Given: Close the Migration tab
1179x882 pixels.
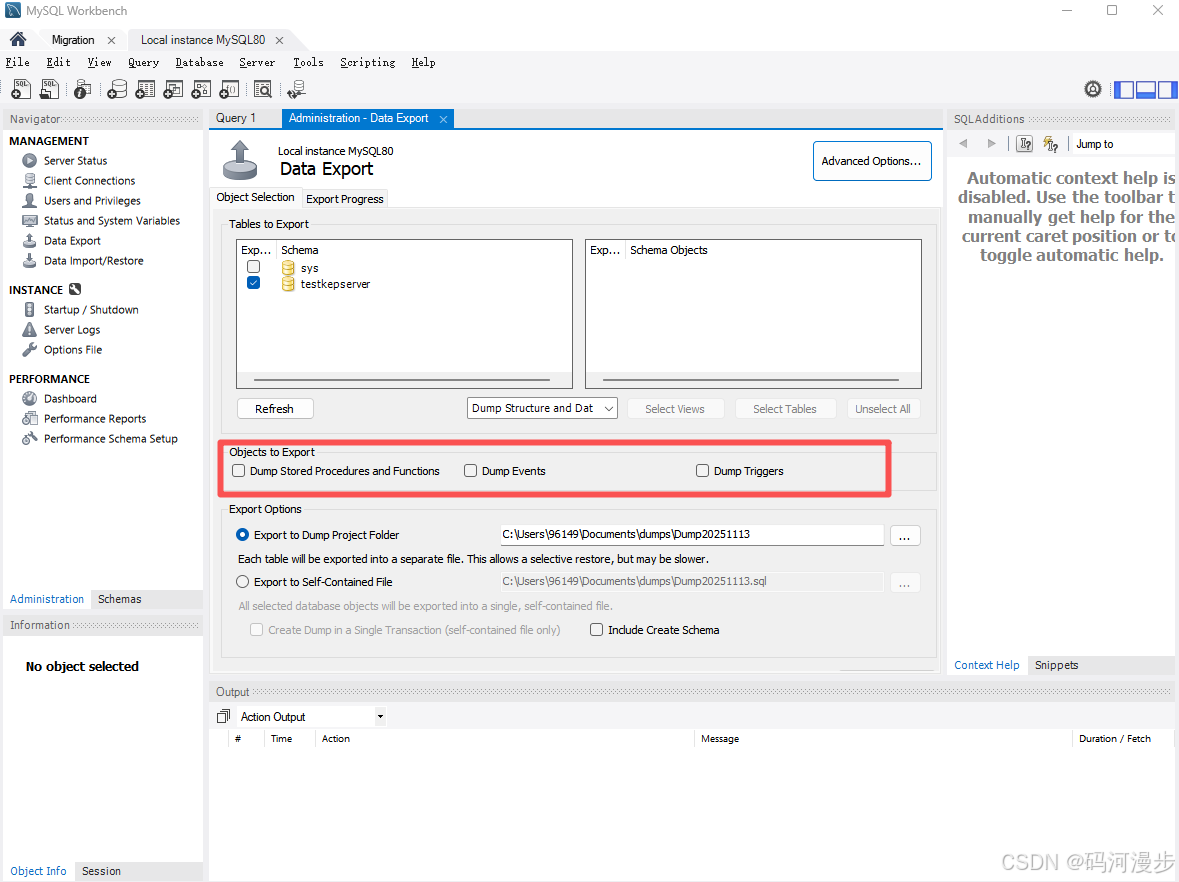Looking at the screenshot, I should (111, 40).
